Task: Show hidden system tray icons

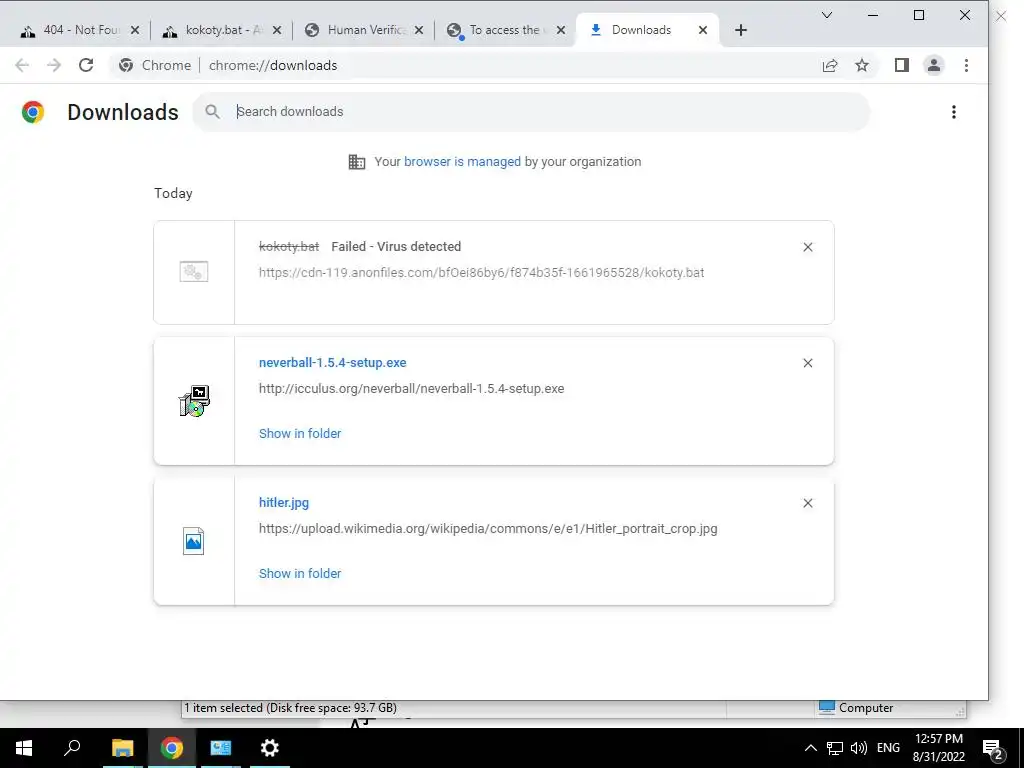Action: [x=810, y=748]
